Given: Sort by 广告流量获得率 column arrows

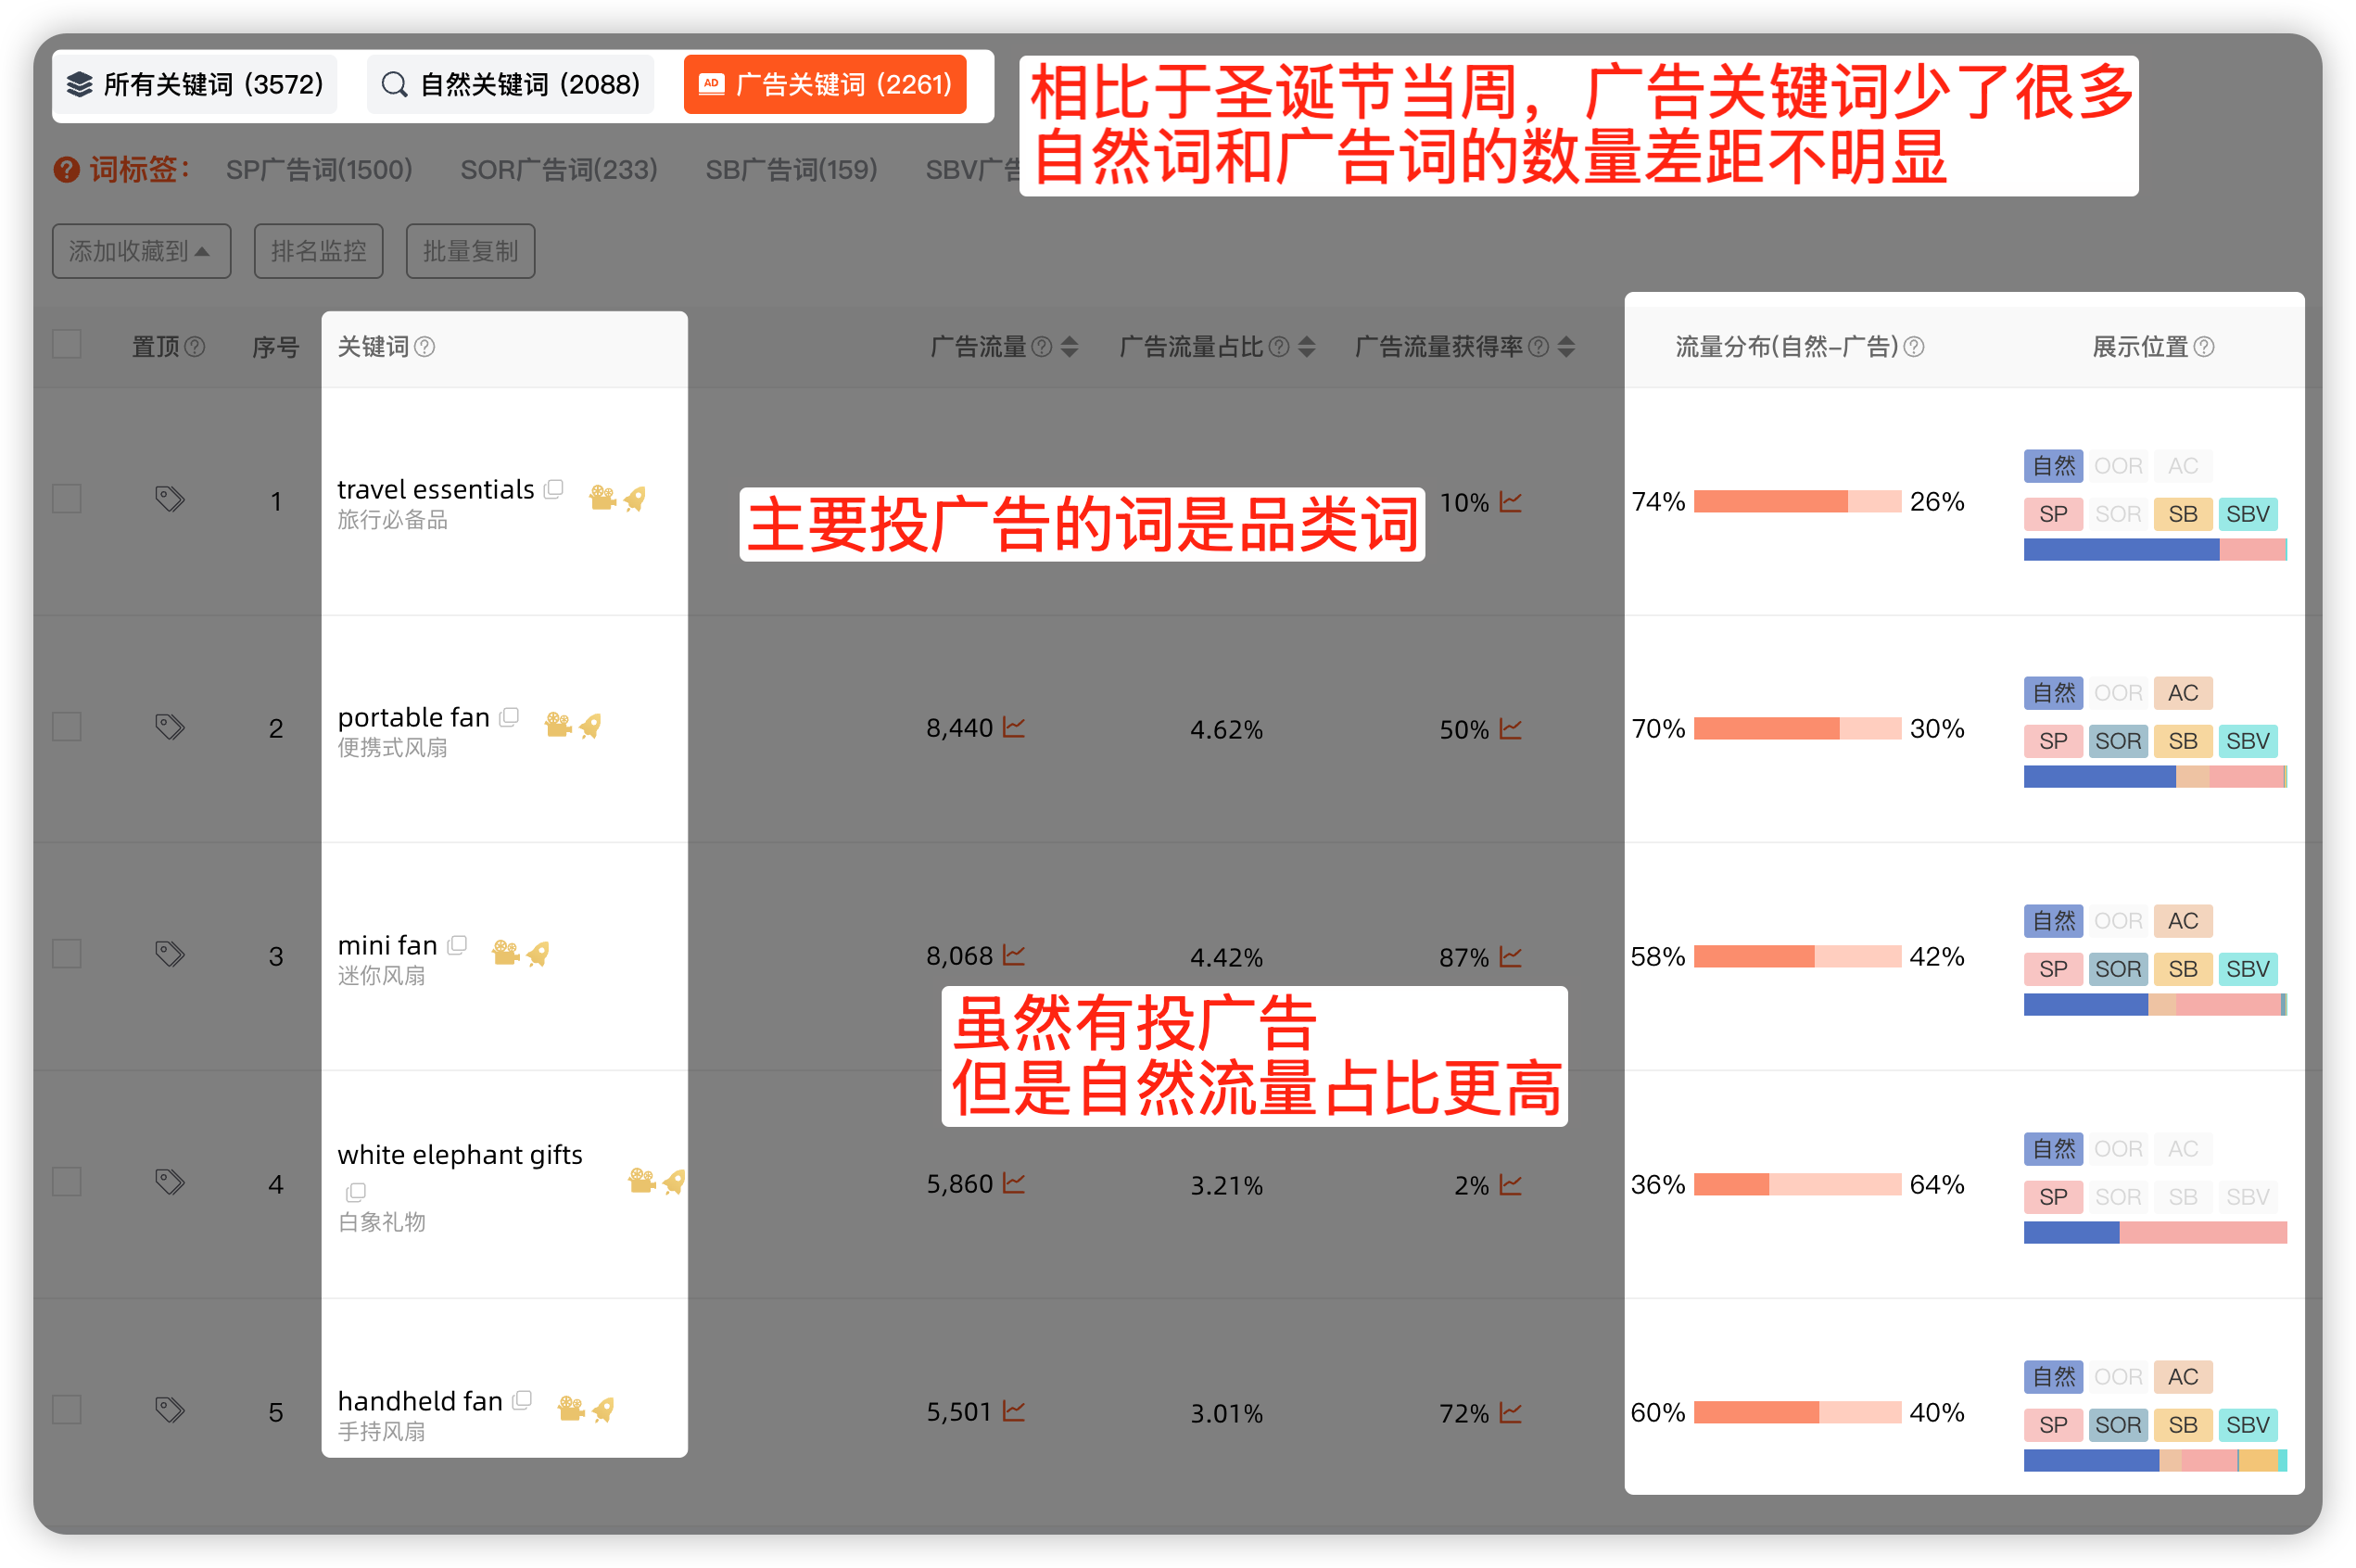Looking at the screenshot, I should click(1566, 347).
